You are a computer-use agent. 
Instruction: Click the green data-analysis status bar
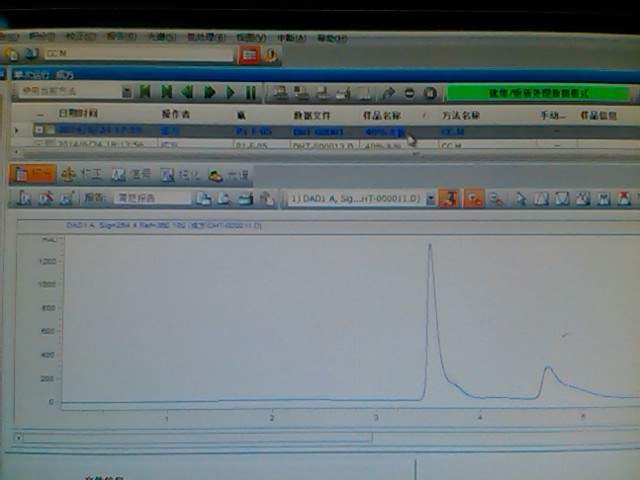click(538, 93)
